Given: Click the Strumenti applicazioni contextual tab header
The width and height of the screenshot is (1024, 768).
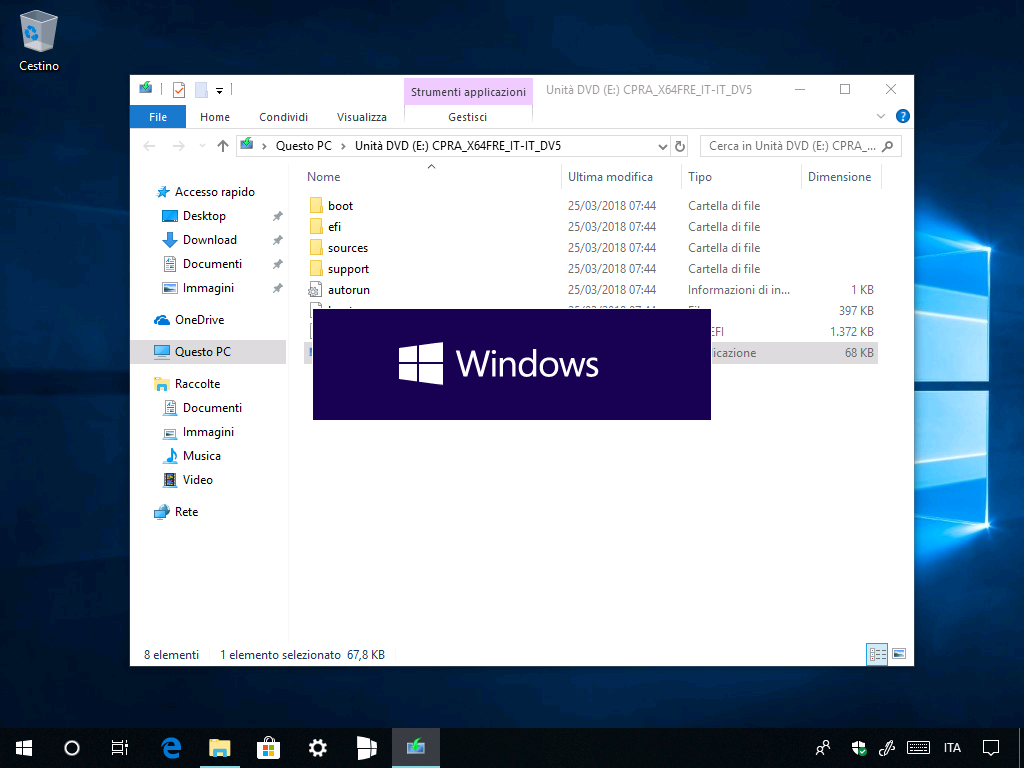Looking at the screenshot, I should pos(468,91).
